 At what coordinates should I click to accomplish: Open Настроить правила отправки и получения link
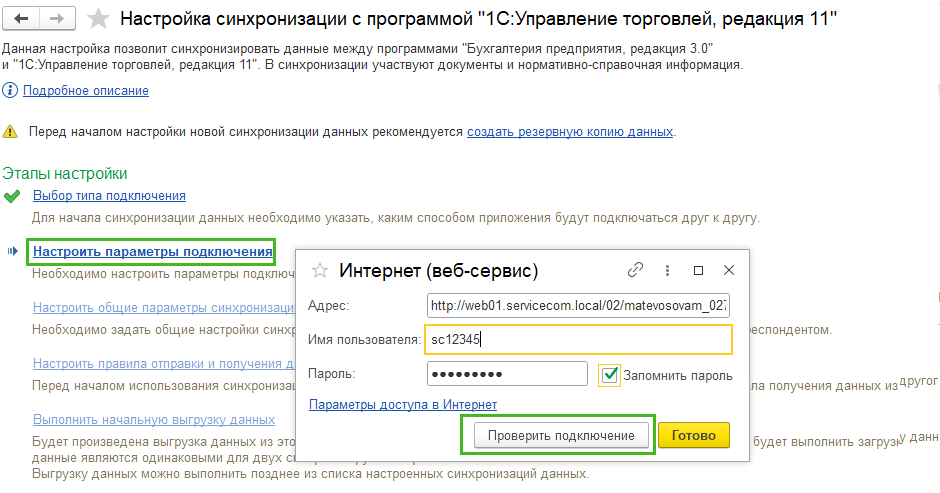pos(164,363)
